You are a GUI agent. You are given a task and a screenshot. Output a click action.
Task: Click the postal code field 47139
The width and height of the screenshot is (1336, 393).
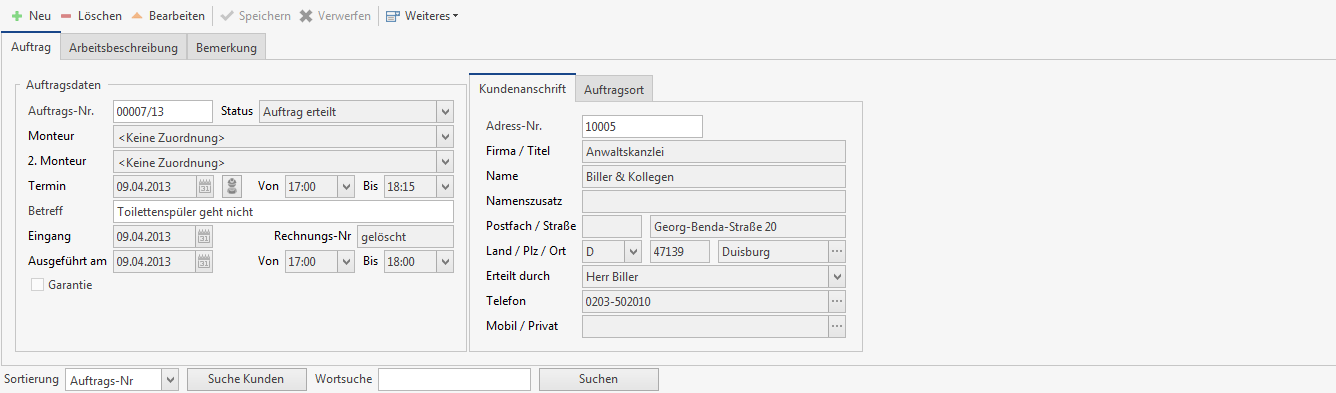(x=680, y=251)
